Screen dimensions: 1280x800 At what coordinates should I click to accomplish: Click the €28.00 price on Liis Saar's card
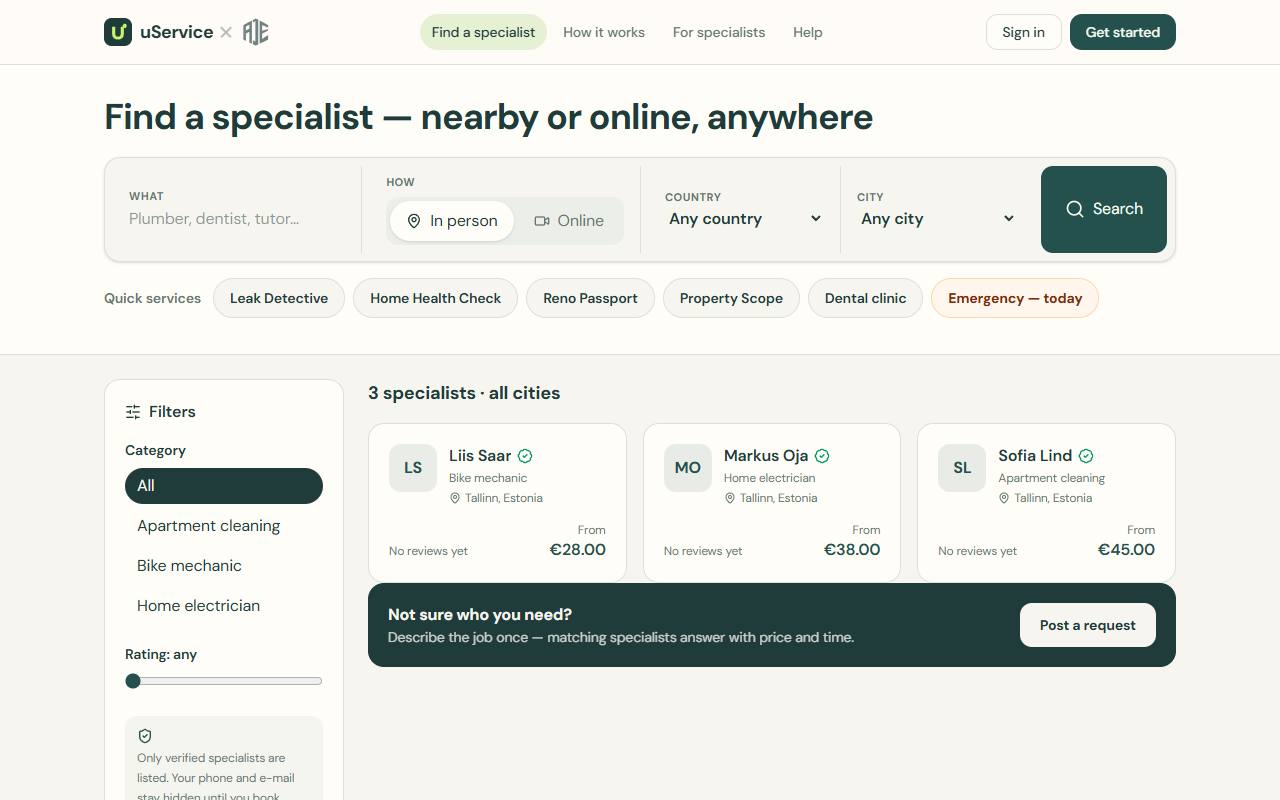578,550
